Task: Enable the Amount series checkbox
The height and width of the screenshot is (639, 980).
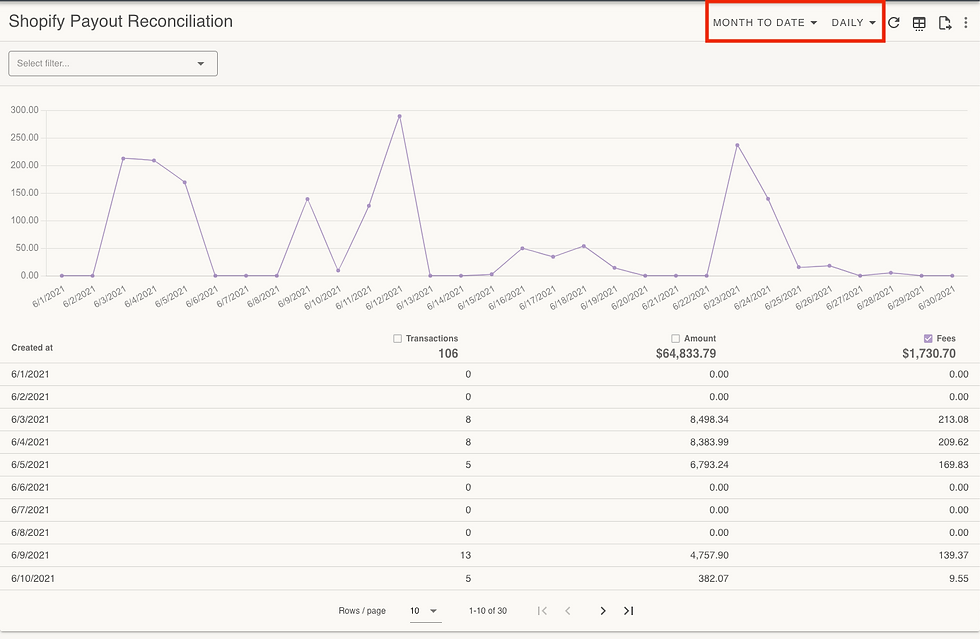Action: pyautogui.click(x=676, y=338)
